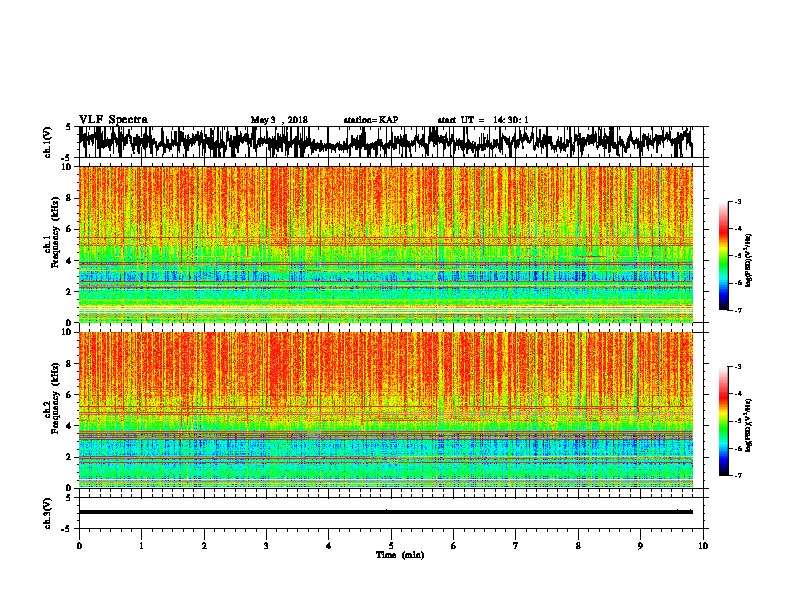Image resolution: width=792 pixels, height=612 pixels.
Task: Click time axis tick label "3"
Action: point(266,546)
